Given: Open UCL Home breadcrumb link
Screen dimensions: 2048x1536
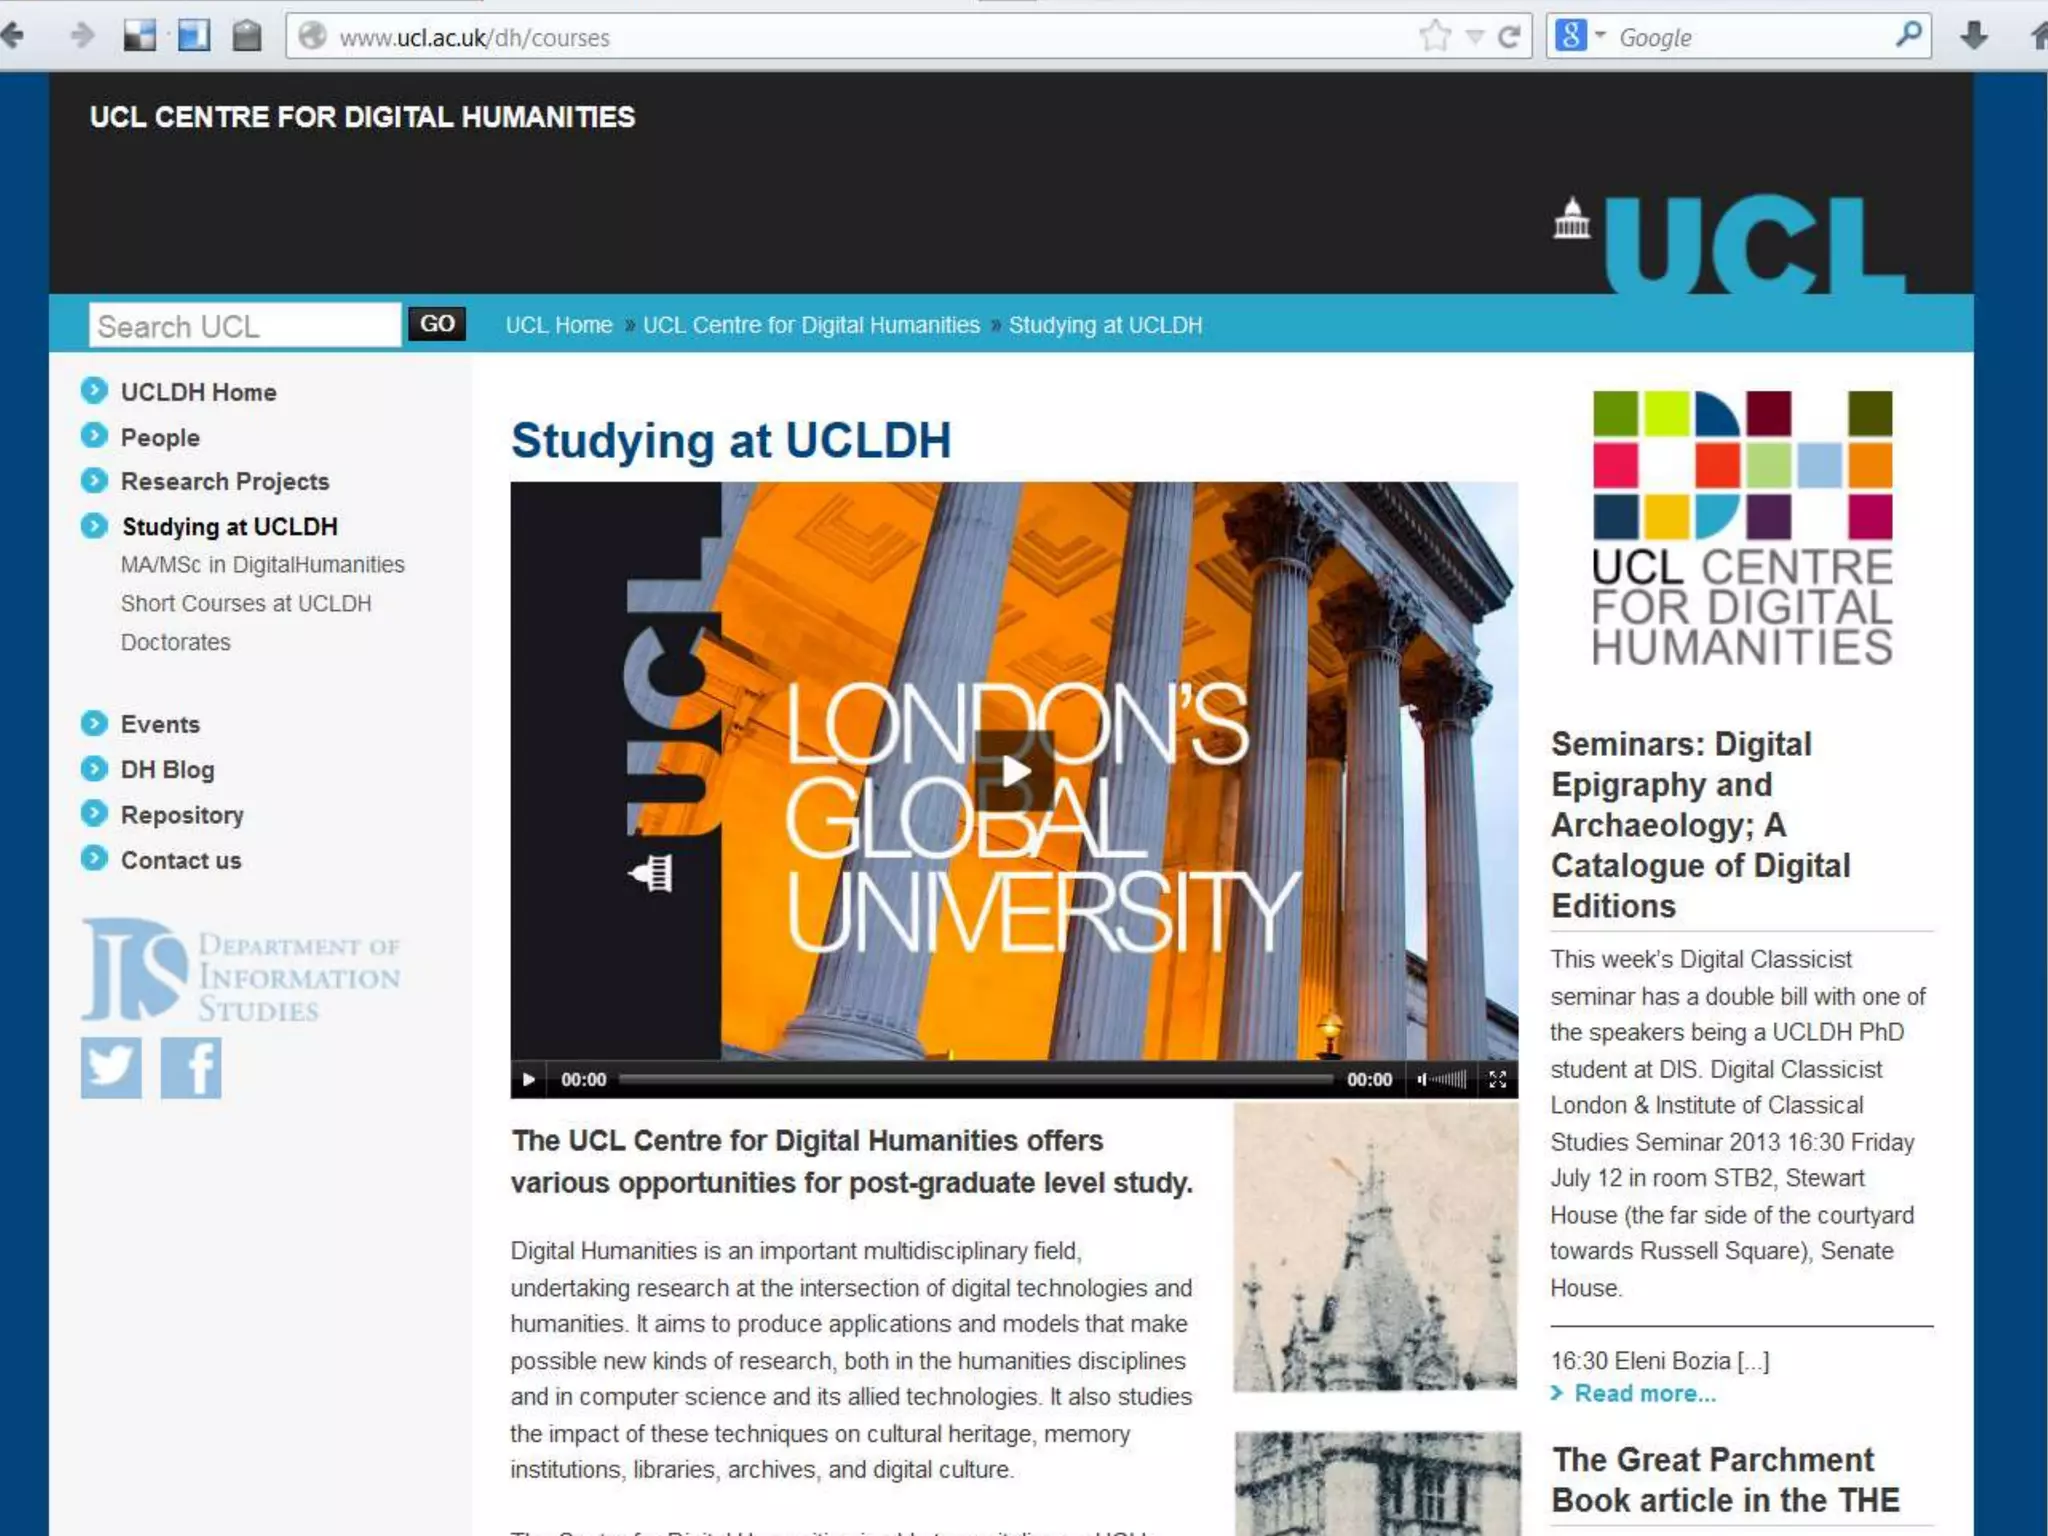Looking at the screenshot, I should 558,325.
